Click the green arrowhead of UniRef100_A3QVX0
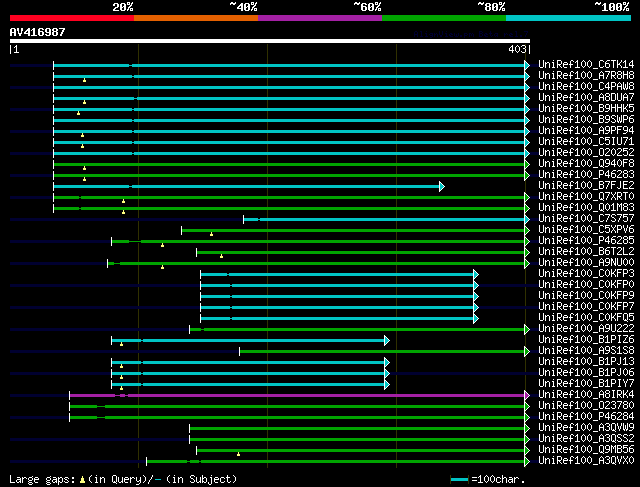 527,462
